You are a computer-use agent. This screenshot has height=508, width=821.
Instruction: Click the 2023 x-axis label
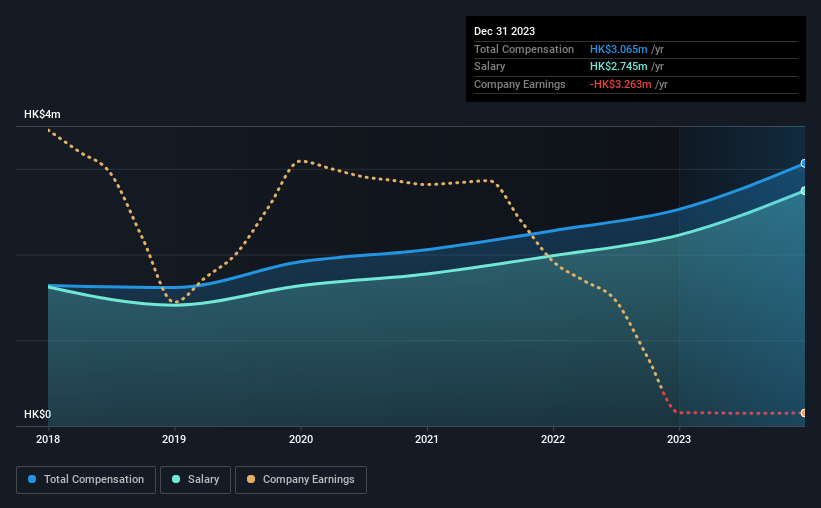(679, 439)
